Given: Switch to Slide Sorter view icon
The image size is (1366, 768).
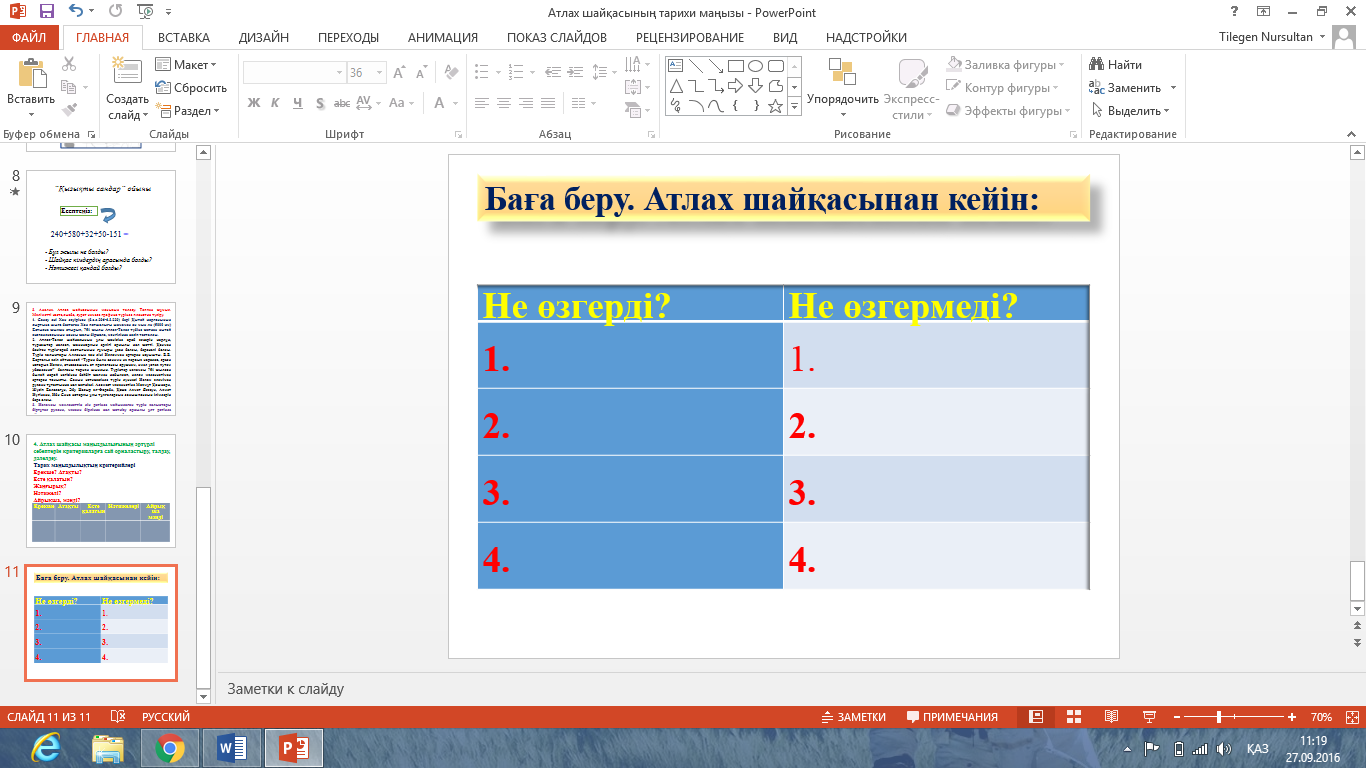Looking at the screenshot, I should click(x=1074, y=717).
